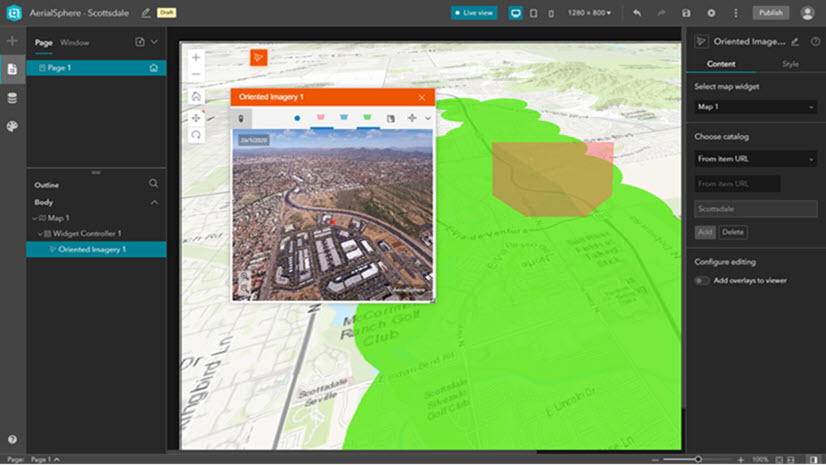Click the Scottsdale catalog name field
Image resolution: width=826 pixels, height=465 pixels.
[755, 209]
